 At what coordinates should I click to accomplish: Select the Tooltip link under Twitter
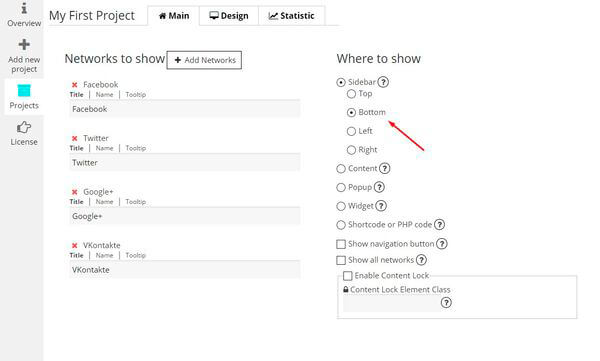click(x=136, y=148)
